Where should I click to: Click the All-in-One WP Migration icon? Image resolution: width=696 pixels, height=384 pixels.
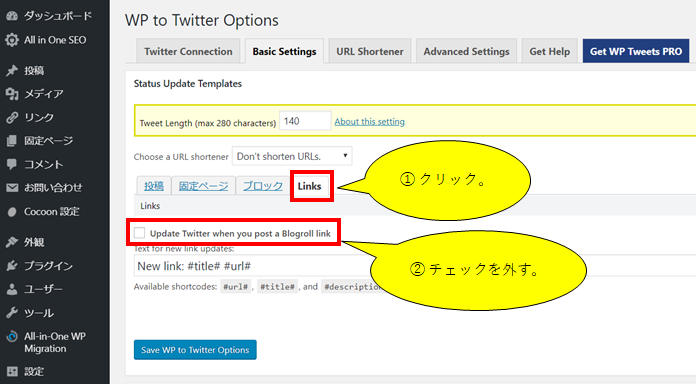[x=12, y=336]
